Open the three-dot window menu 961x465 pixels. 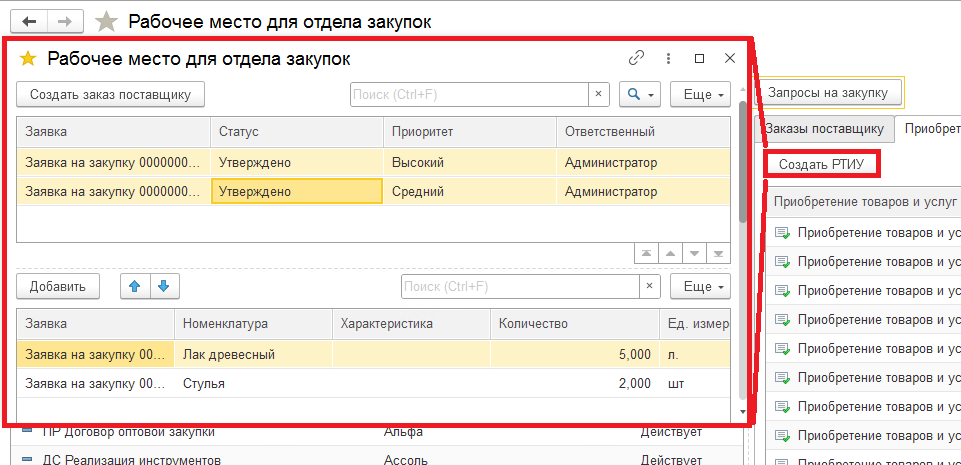pos(668,58)
